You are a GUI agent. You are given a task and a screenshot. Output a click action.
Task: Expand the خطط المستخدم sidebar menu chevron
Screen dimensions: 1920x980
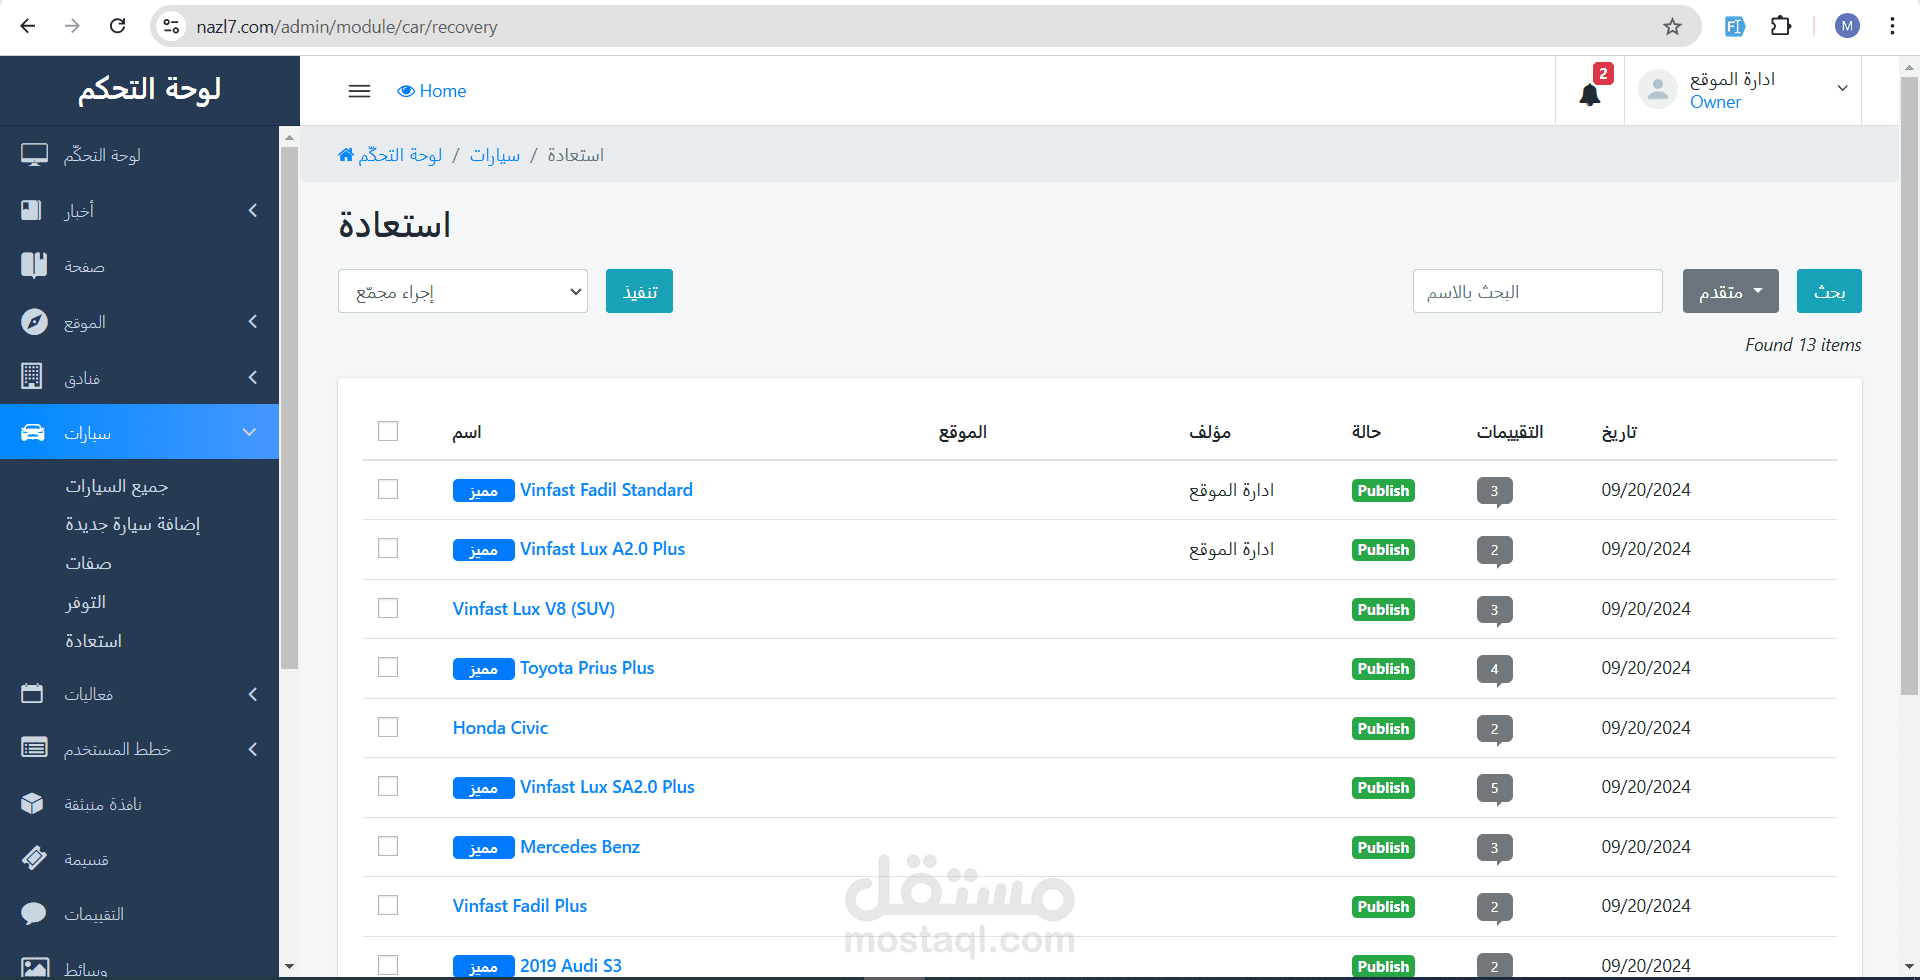click(x=253, y=749)
